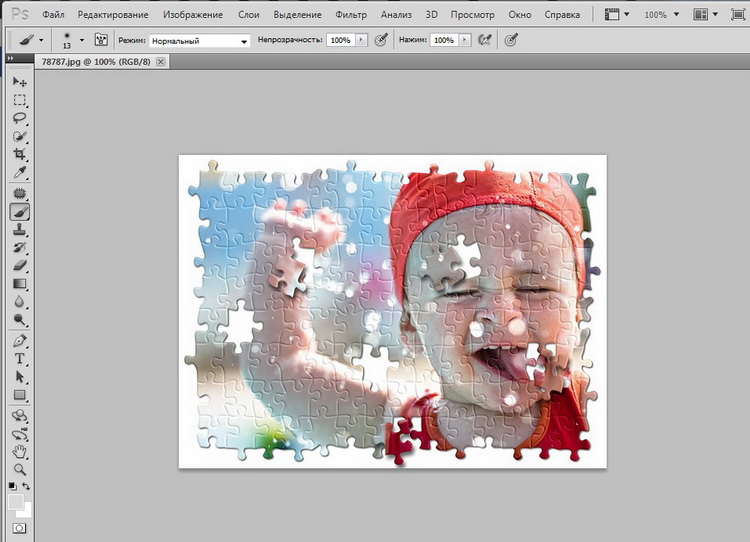
Task: Toggle tablet pressure control for opacity
Action: [380, 40]
